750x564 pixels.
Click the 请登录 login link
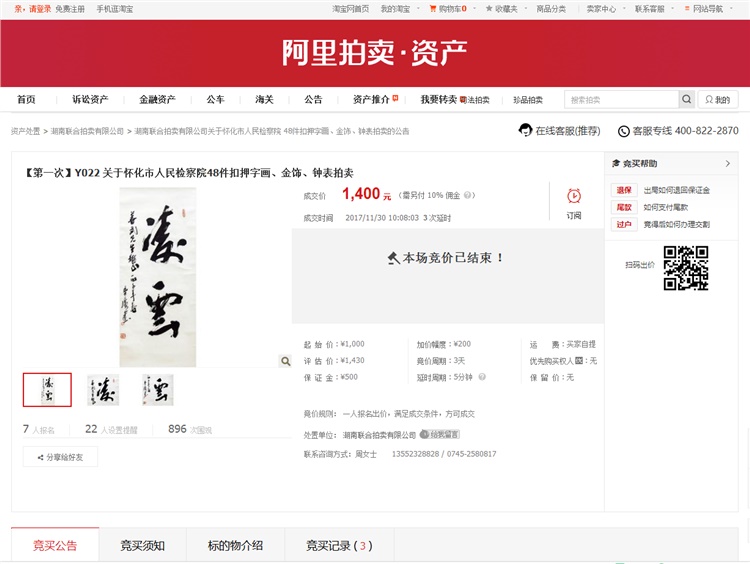click(x=40, y=8)
